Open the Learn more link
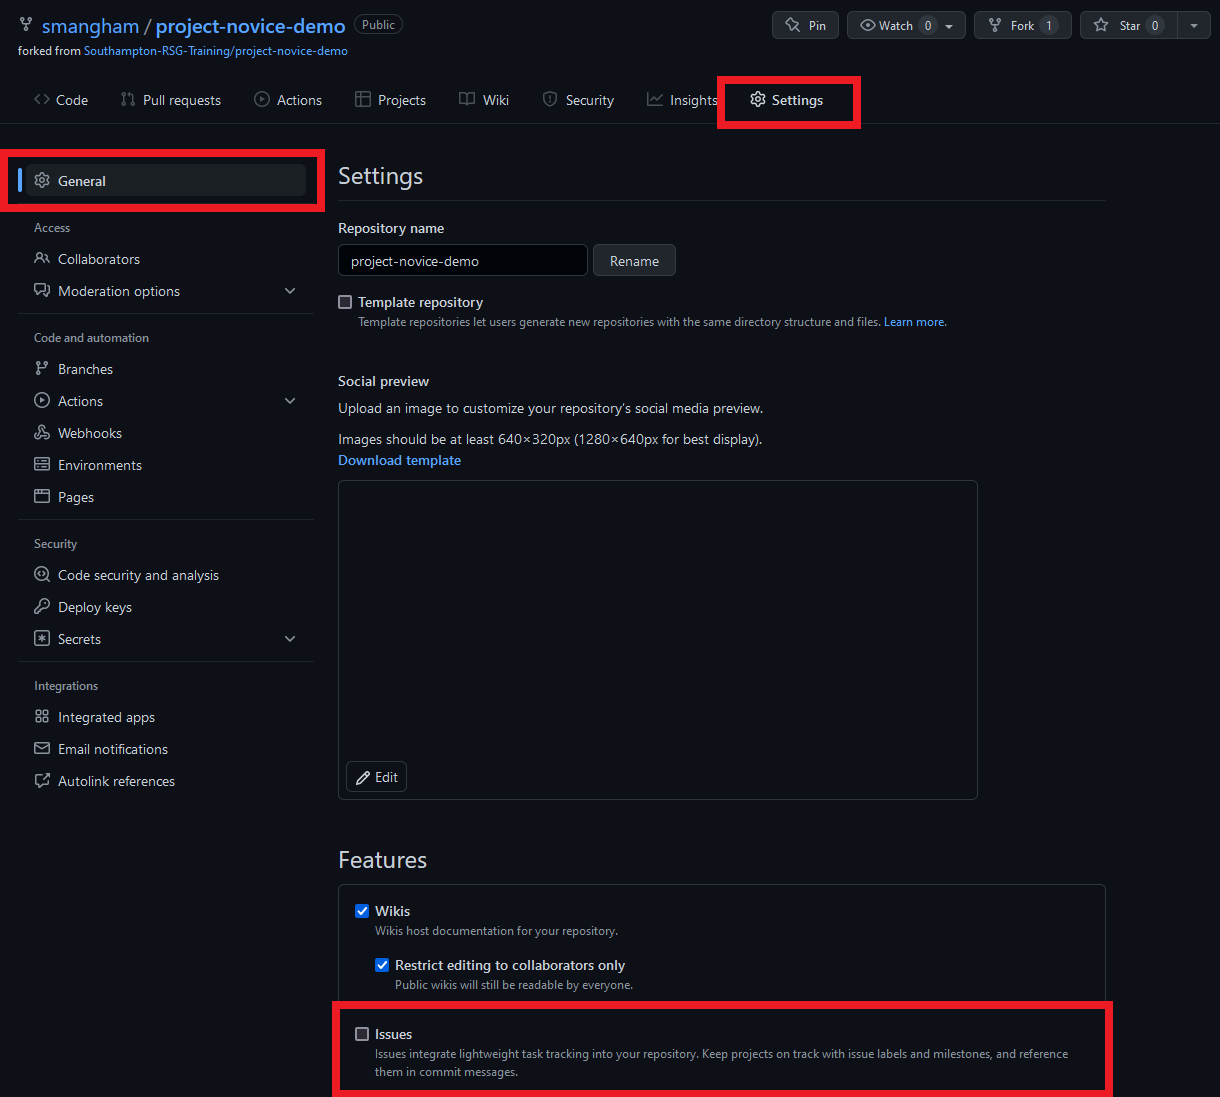This screenshot has width=1220, height=1097. (x=914, y=322)
